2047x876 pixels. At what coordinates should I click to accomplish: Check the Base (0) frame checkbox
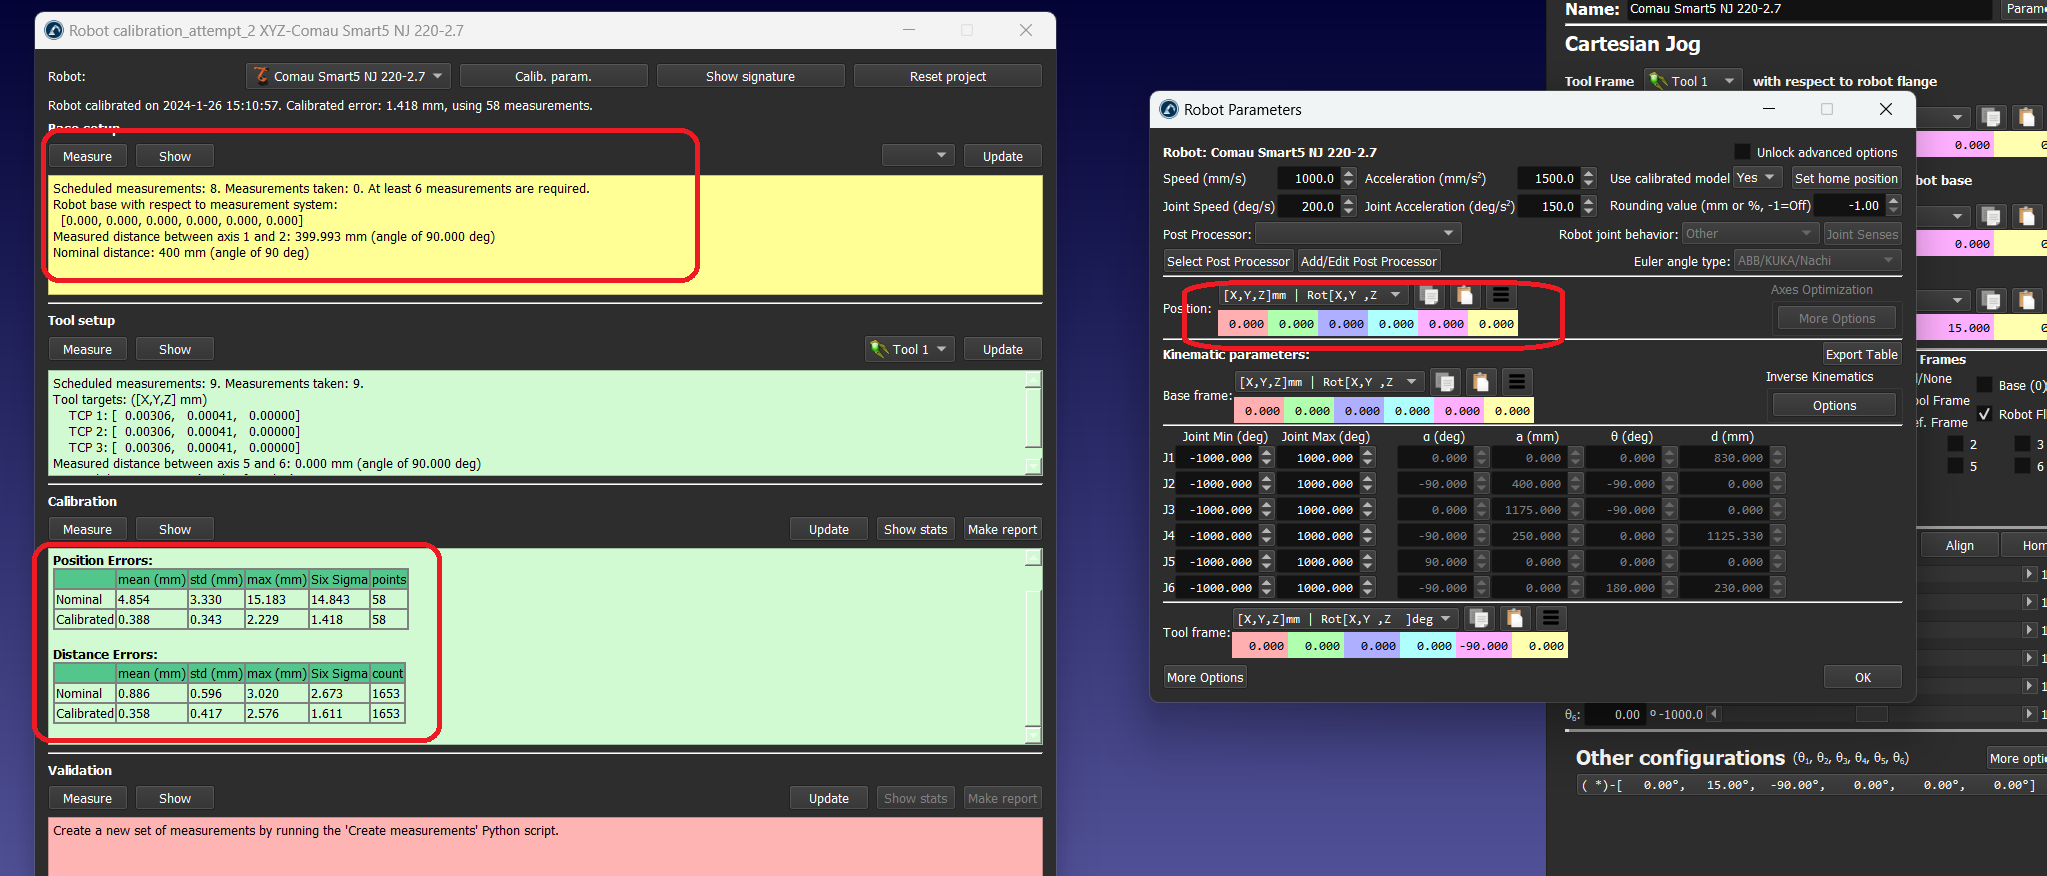click(1984, 385)
